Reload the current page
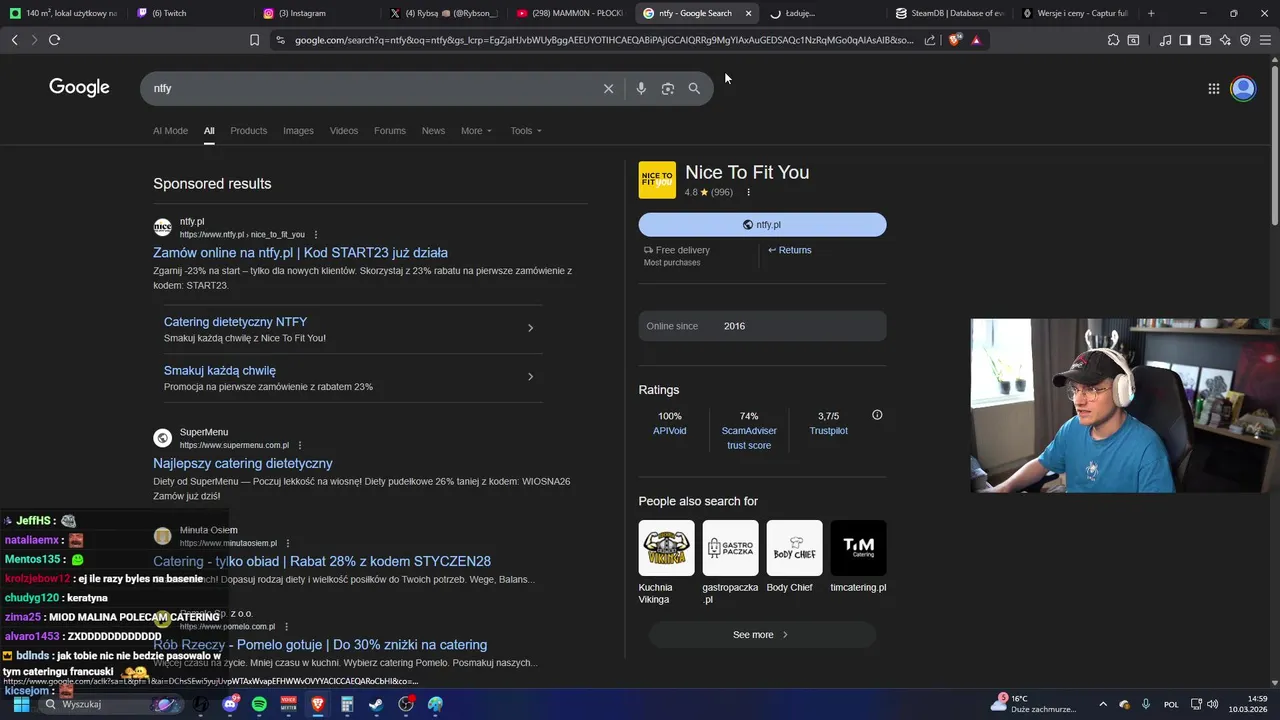Screen dimensions: 1280x720 click(x=54, y=40)
